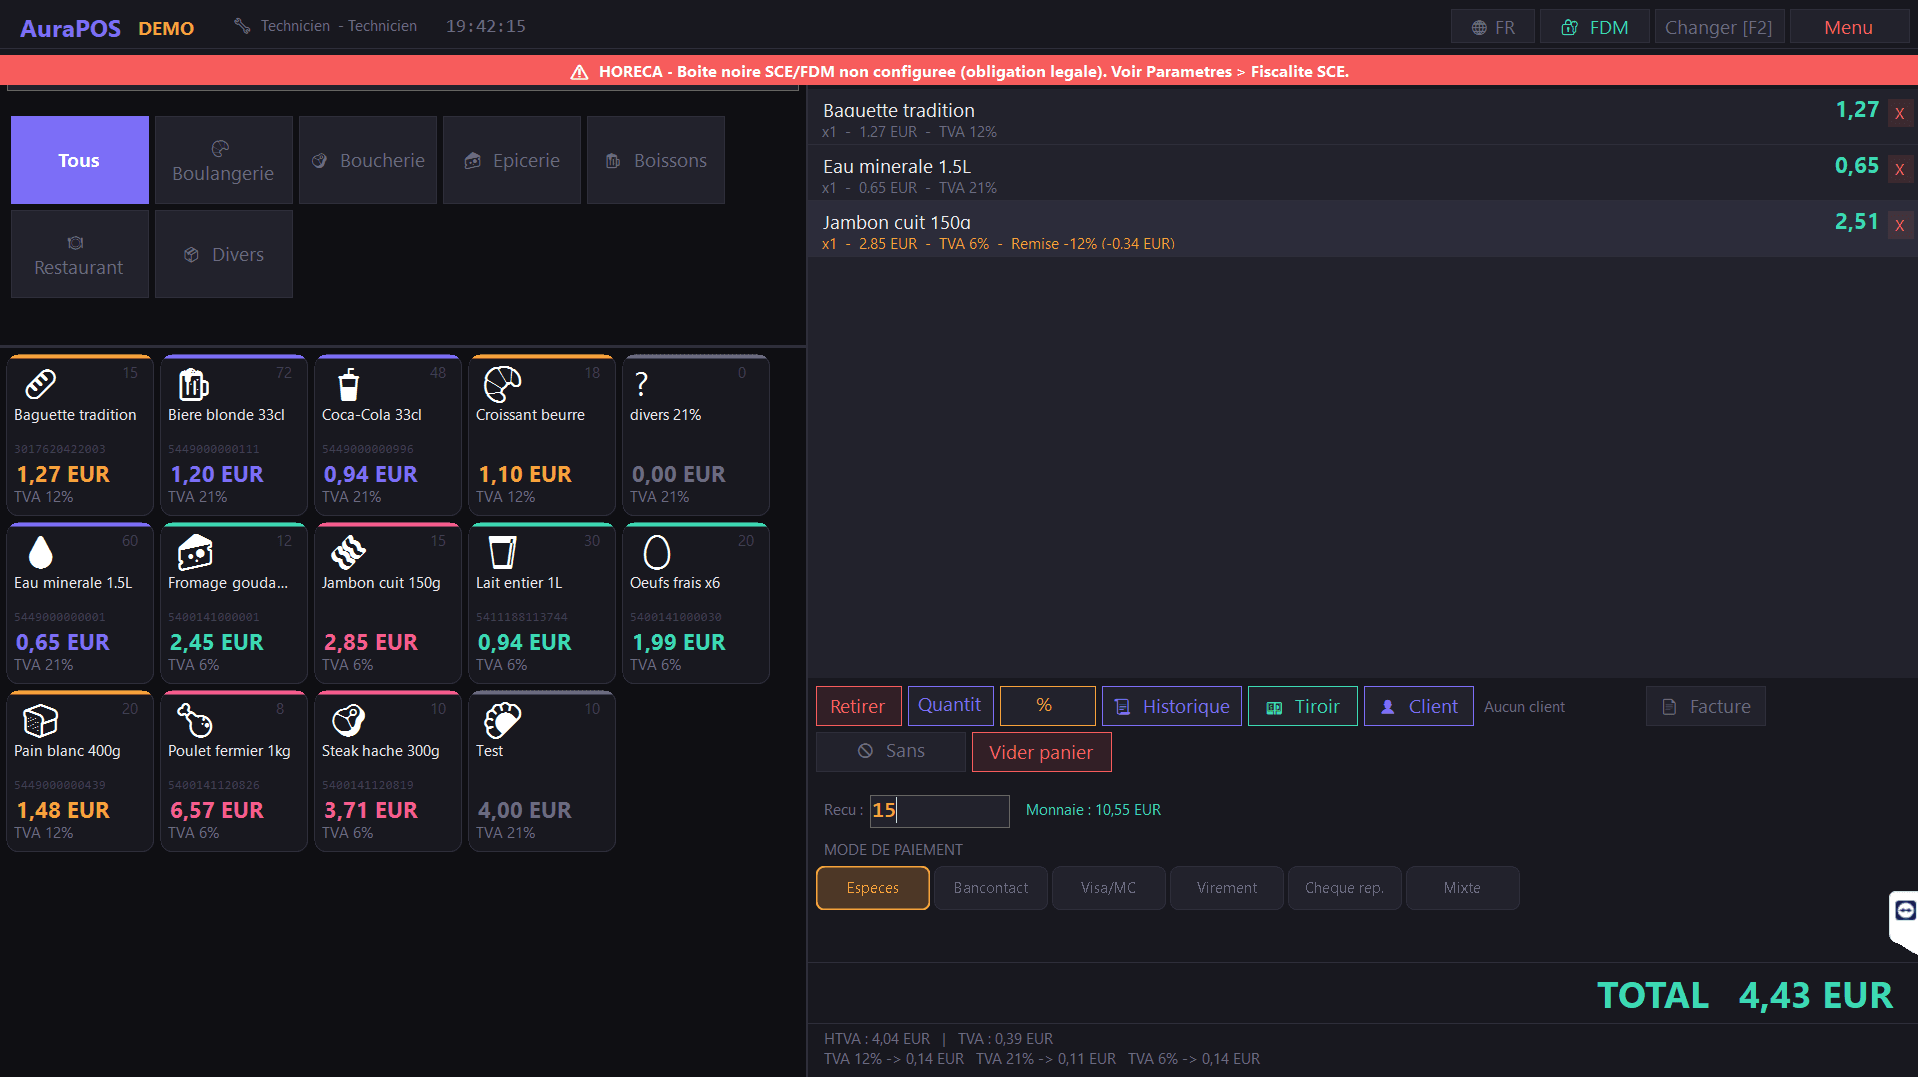Image resolution: width=1918 pixels, height=1077 pixels.
Task: Remove Jambon cuit line with X
Action: [x=1899, y=225]
